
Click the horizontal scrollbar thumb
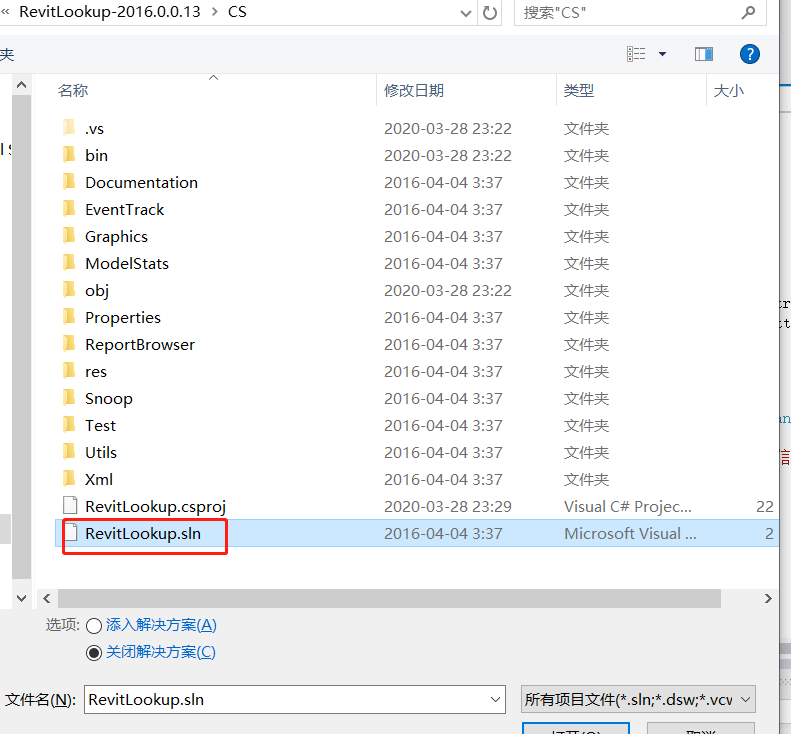coord(389,598)
